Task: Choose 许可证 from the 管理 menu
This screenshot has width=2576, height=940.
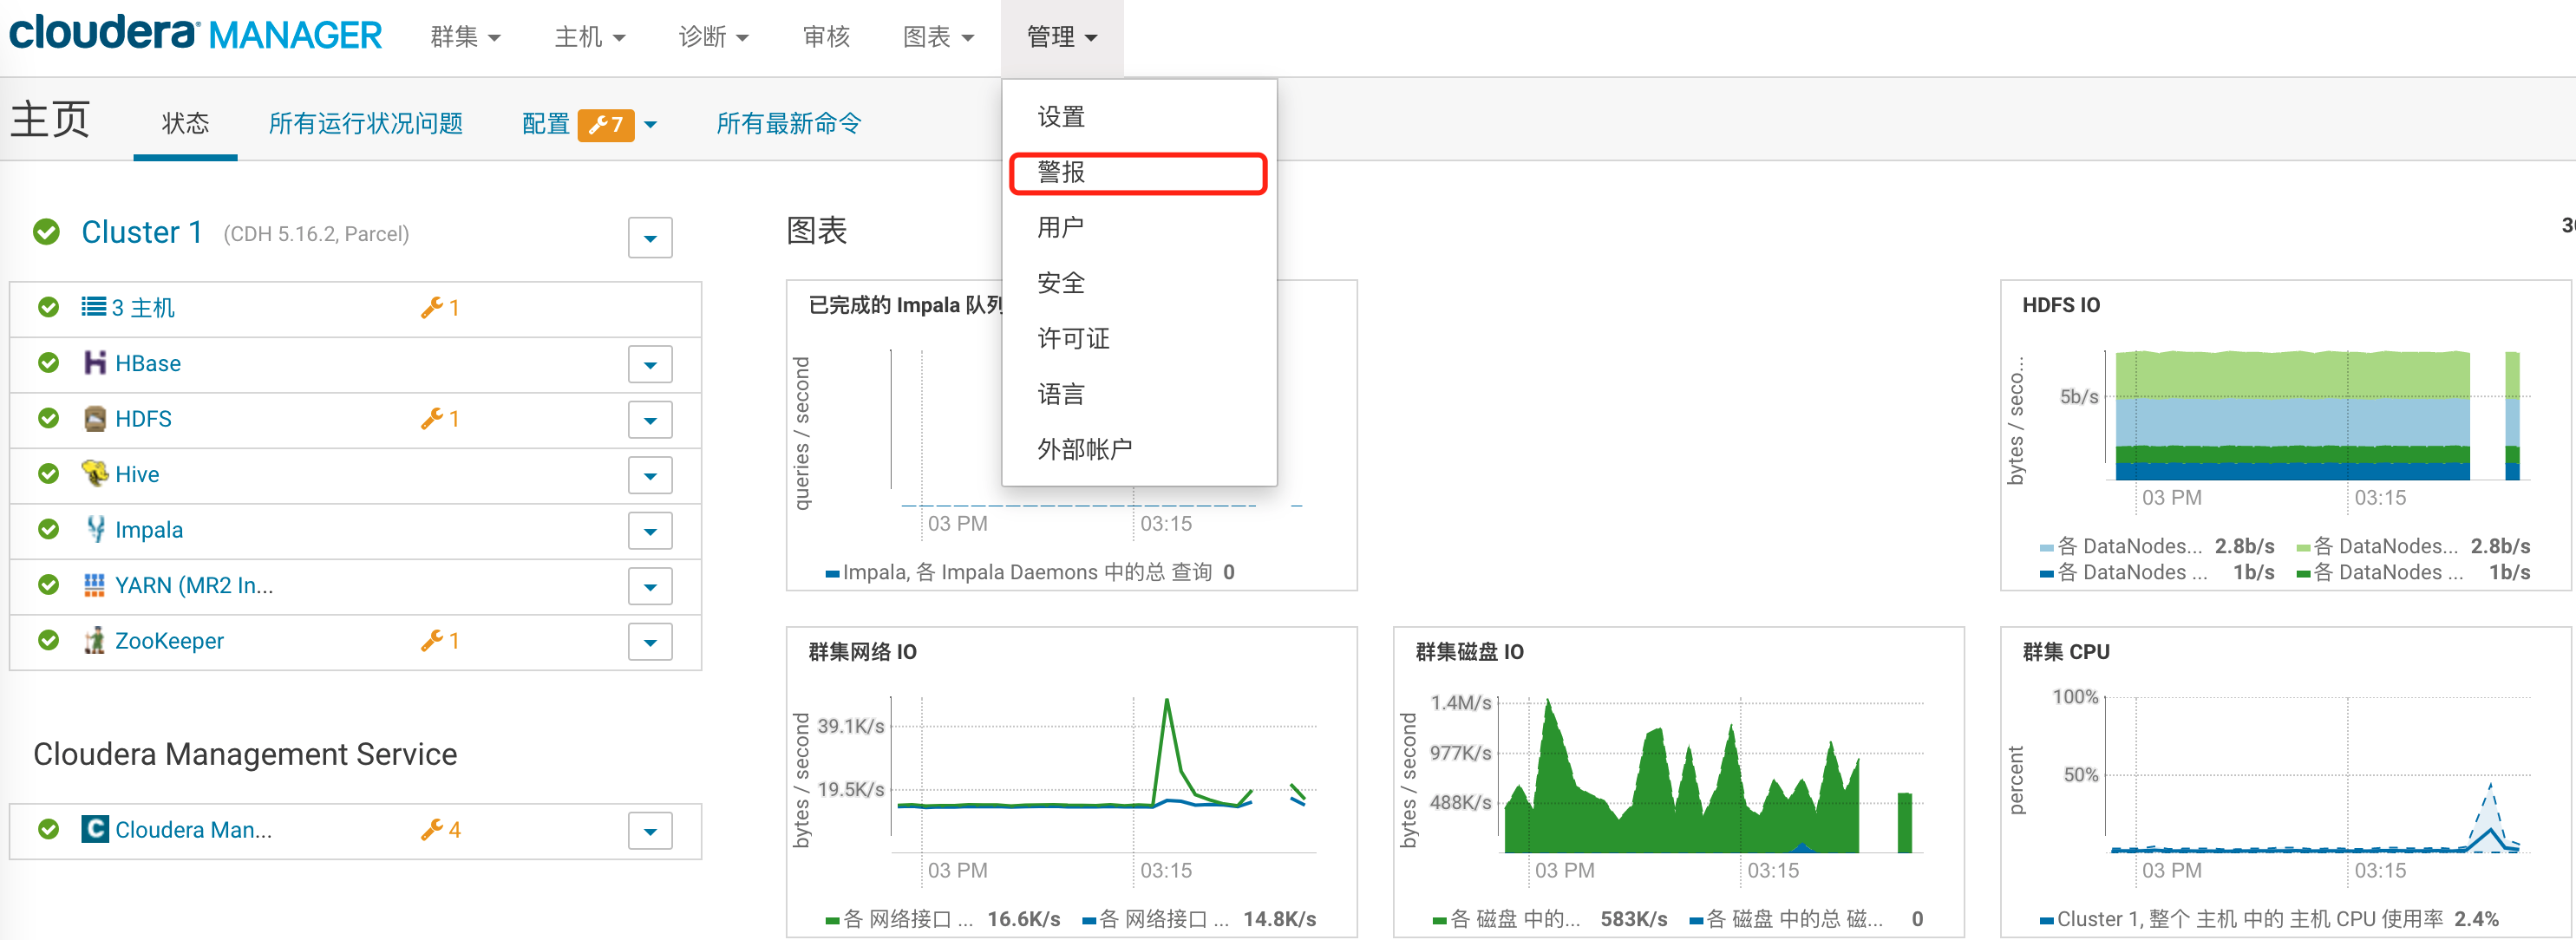Action: click(1073, 338)
